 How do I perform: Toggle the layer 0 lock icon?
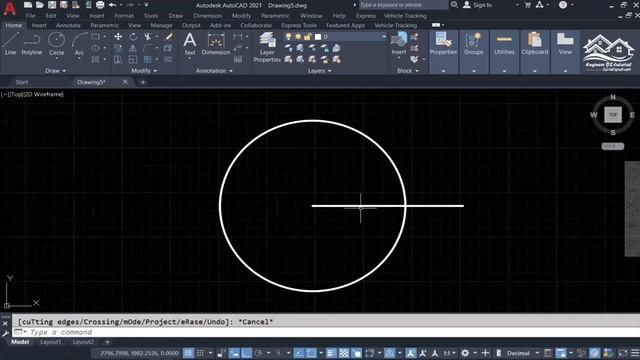click(x=307, y=37)
